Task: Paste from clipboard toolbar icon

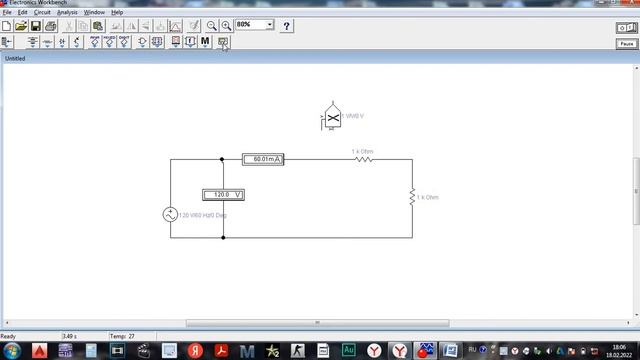Action: 98,26
